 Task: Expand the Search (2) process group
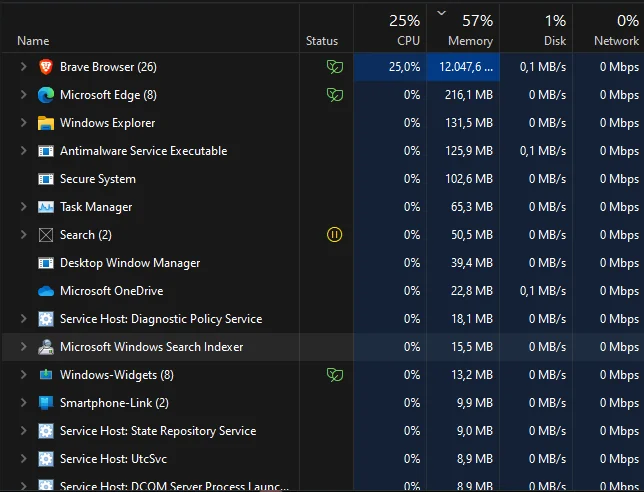[x=23, y=235]
